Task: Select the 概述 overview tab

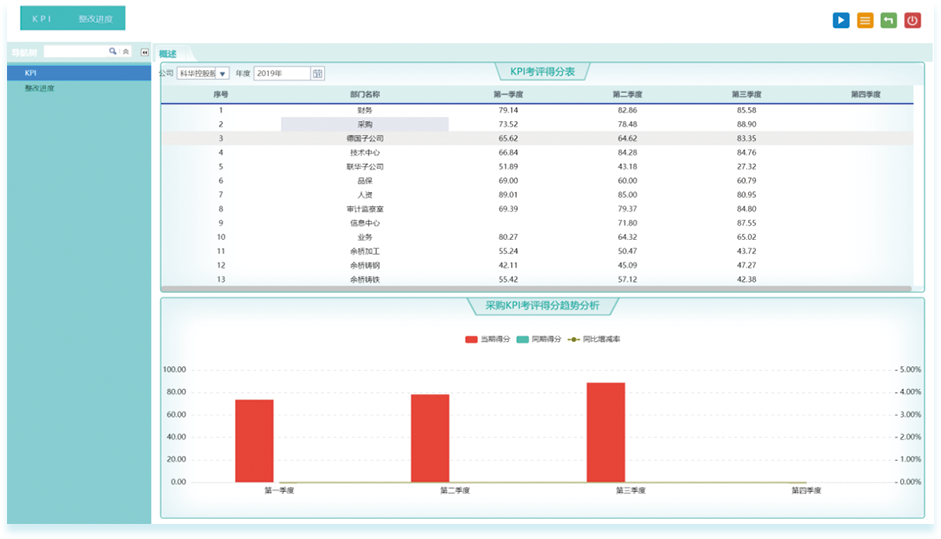Action: coord(168,53)
